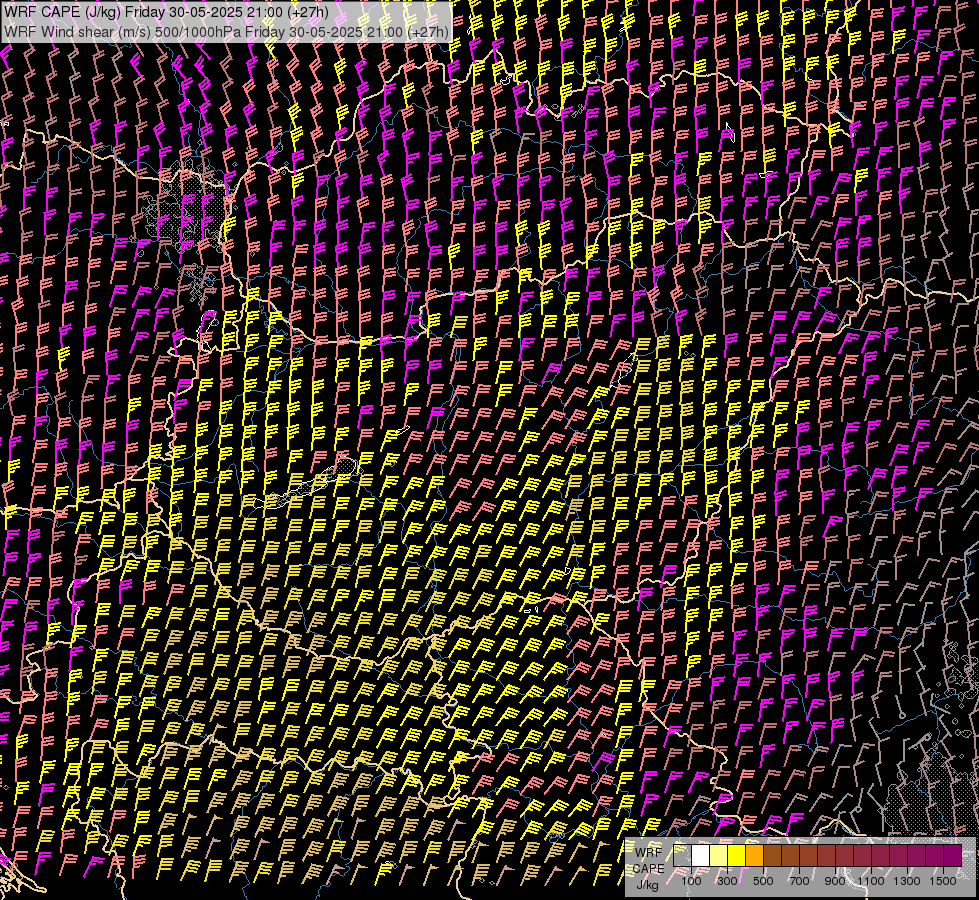The height and width of the screenshot is (900, 979).
Task: Click the CAPE word in the legend
Action: coord(649,869)
